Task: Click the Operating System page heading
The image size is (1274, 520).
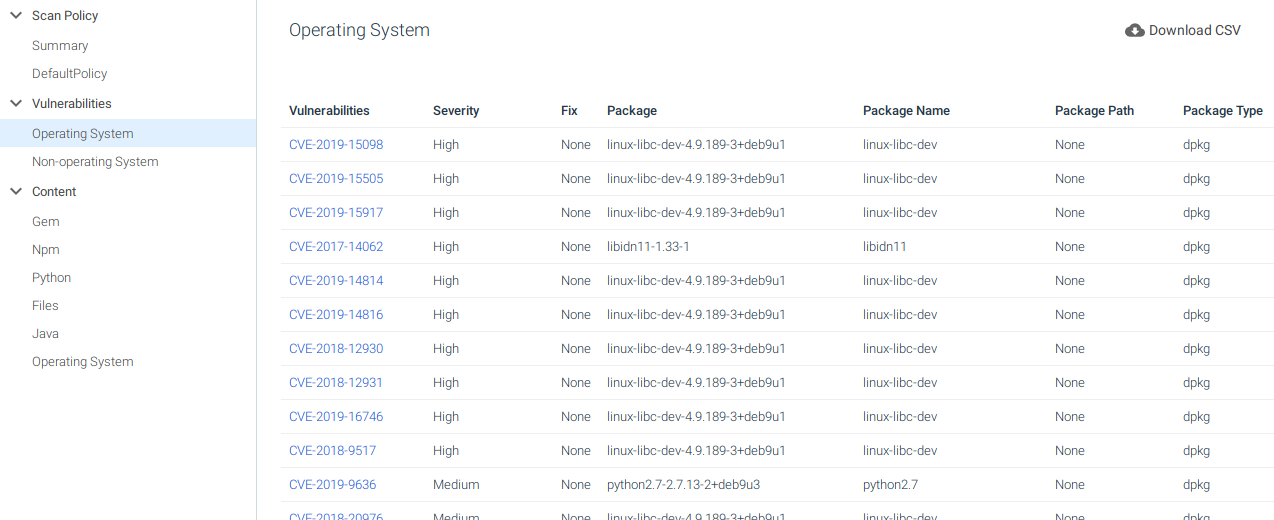Action: pos(359,30)
